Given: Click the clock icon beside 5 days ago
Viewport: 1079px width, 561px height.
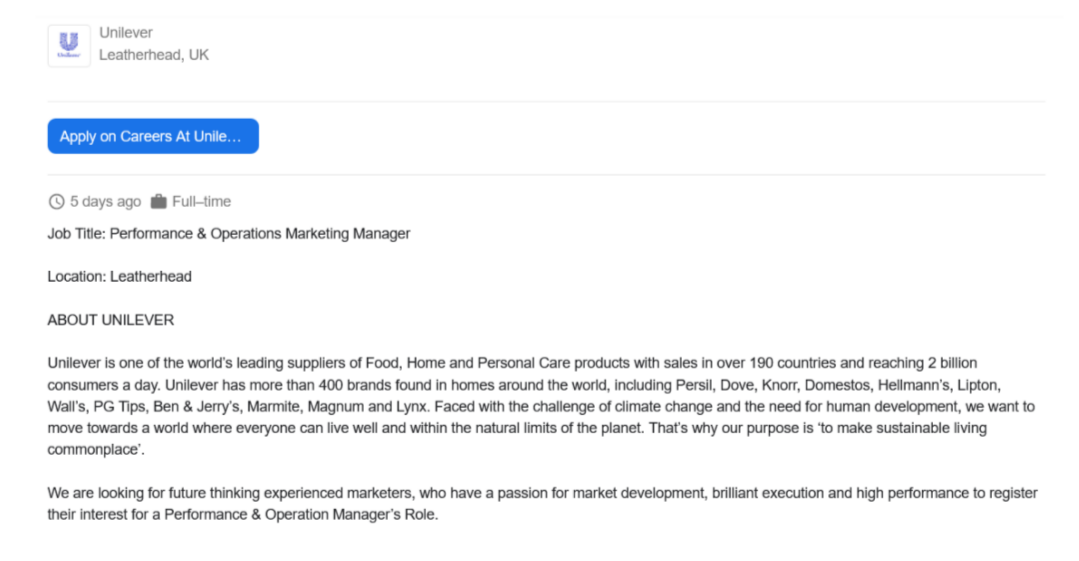Looking at the screenshot, I should [56, 202].
